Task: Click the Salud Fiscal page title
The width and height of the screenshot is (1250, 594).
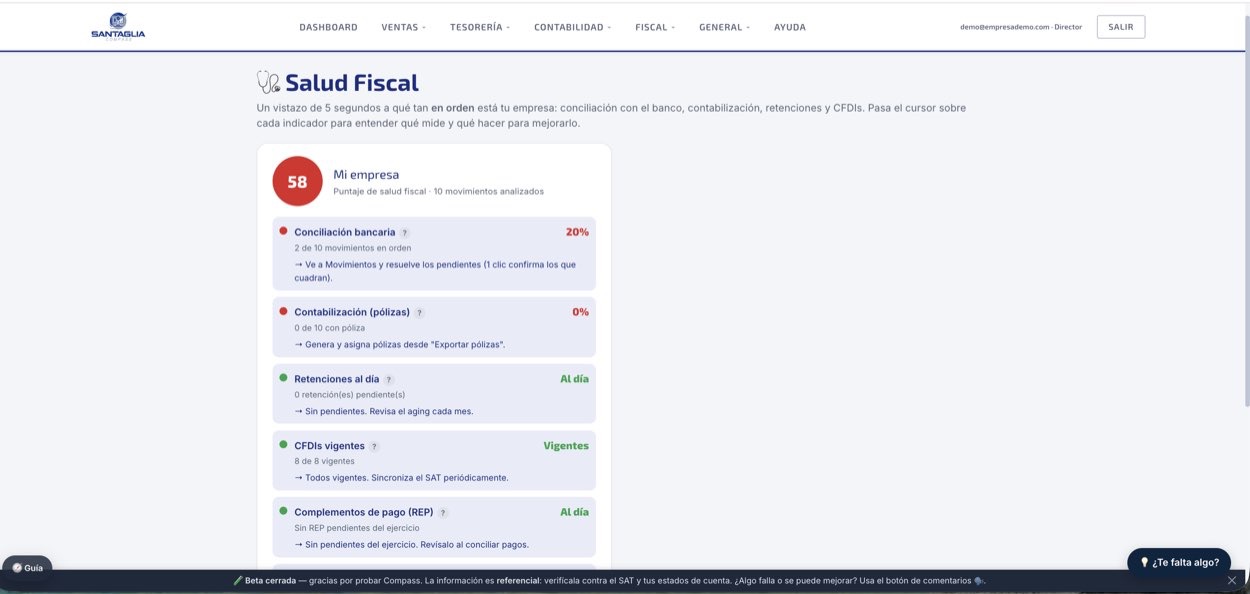Action: click(x=352, y=83)
